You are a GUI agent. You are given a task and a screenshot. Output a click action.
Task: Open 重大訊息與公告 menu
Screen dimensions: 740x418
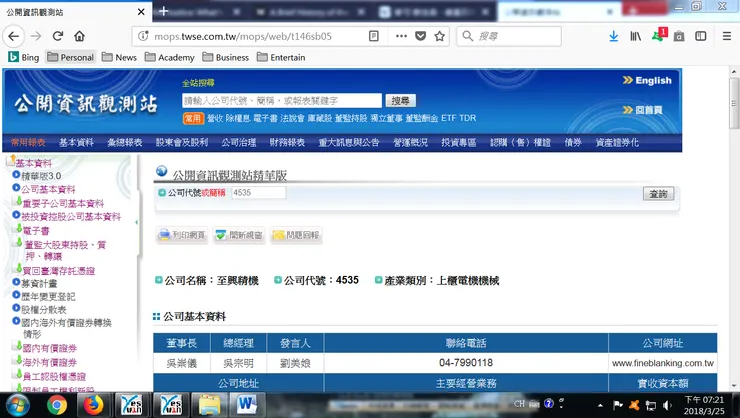coord(349,142)
